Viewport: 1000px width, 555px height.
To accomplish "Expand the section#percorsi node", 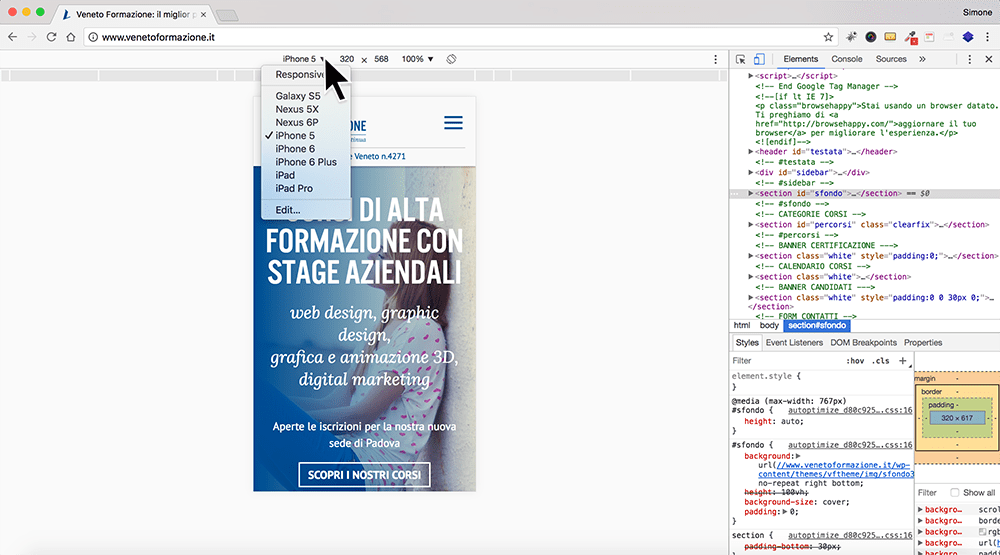I will coord(751,225).
